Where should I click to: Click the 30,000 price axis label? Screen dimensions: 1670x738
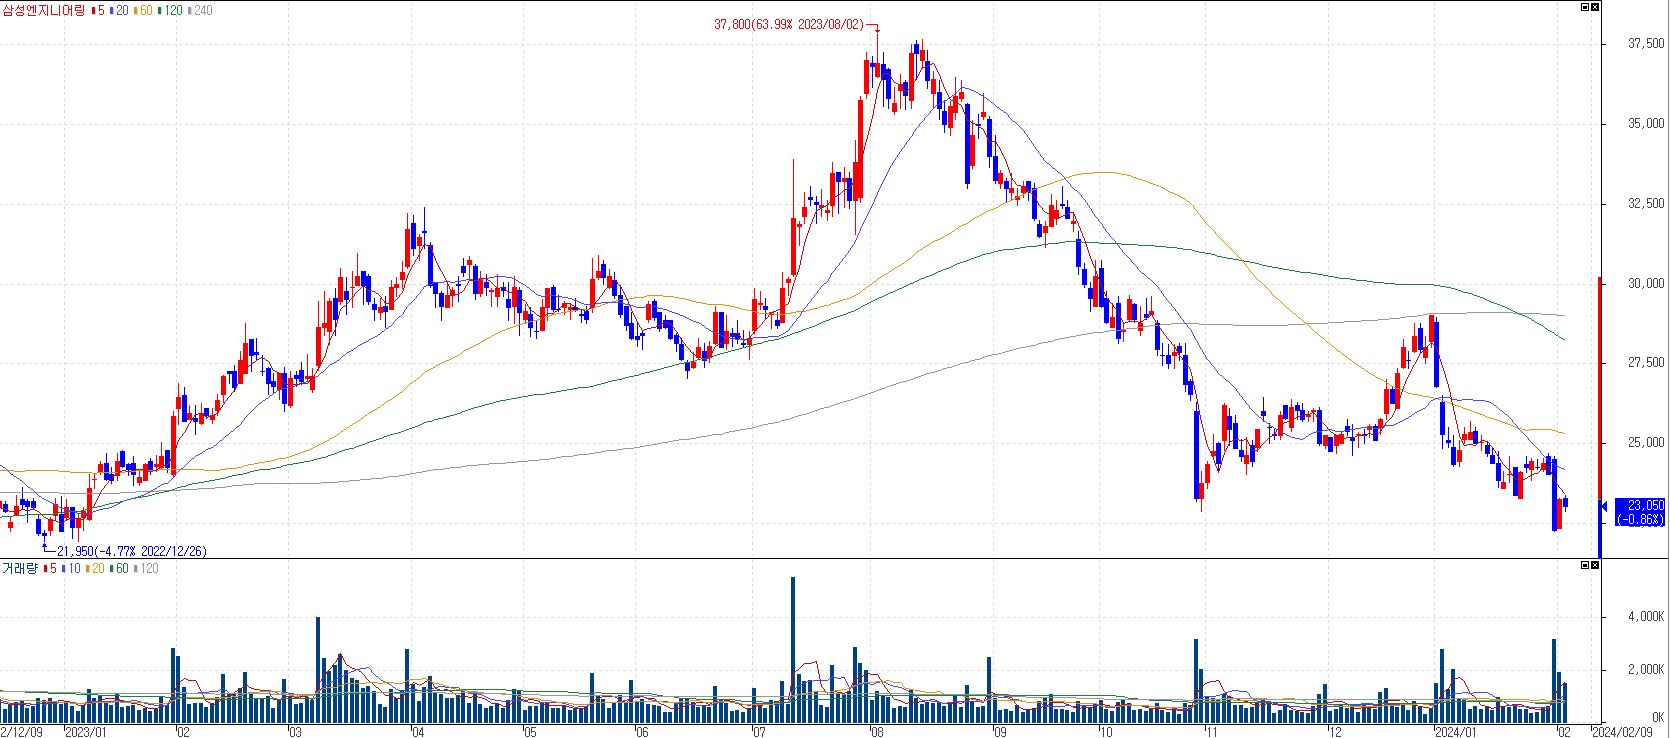[1646, 283]
